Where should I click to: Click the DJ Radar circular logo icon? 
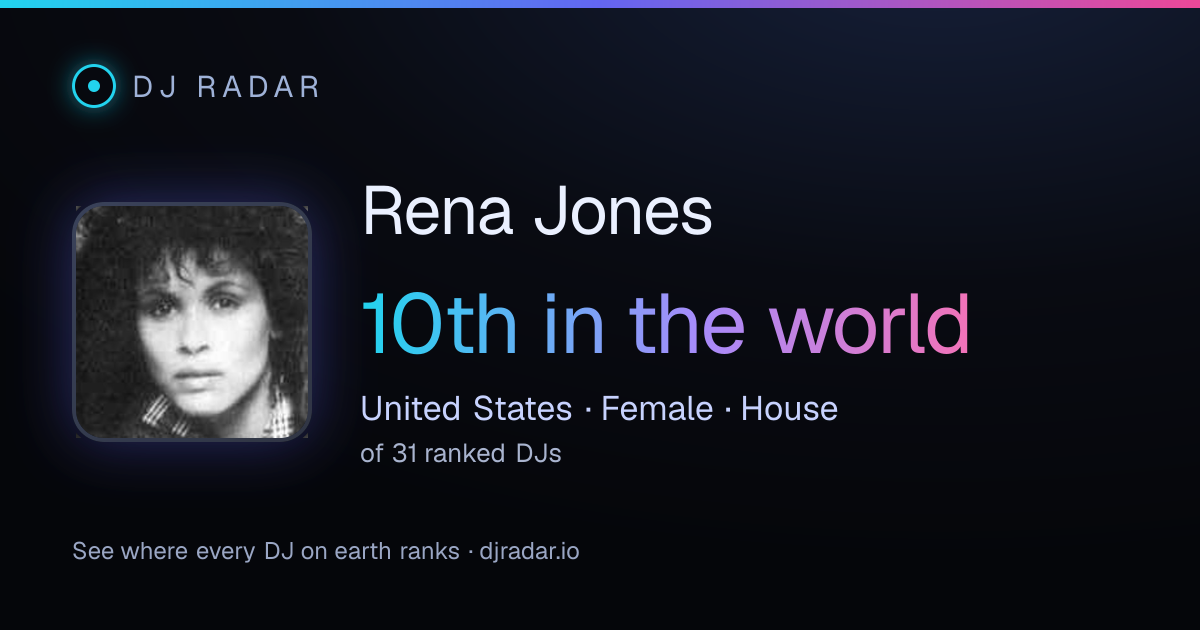(94, 86)
